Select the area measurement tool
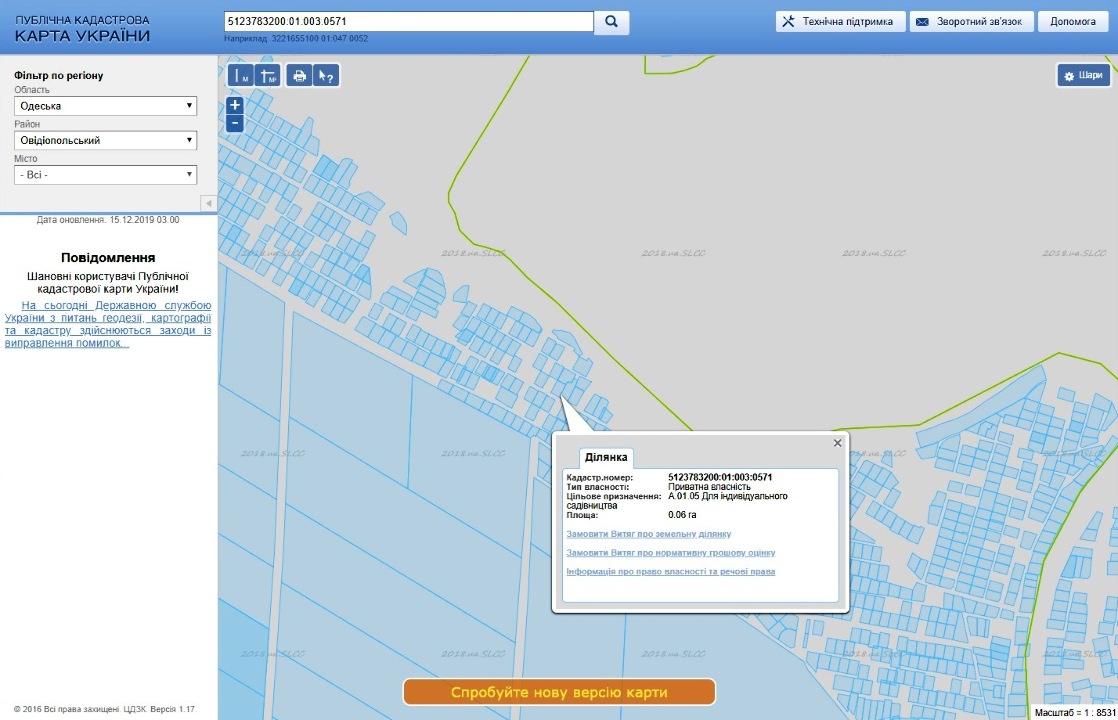 (x=268, y=76)
